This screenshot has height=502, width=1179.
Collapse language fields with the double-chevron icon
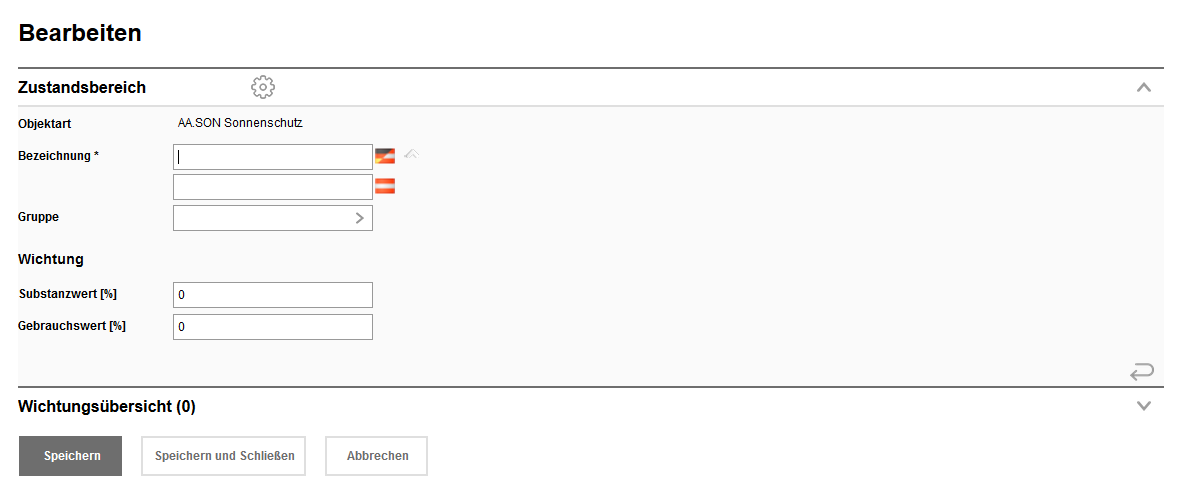click(411, 154)
